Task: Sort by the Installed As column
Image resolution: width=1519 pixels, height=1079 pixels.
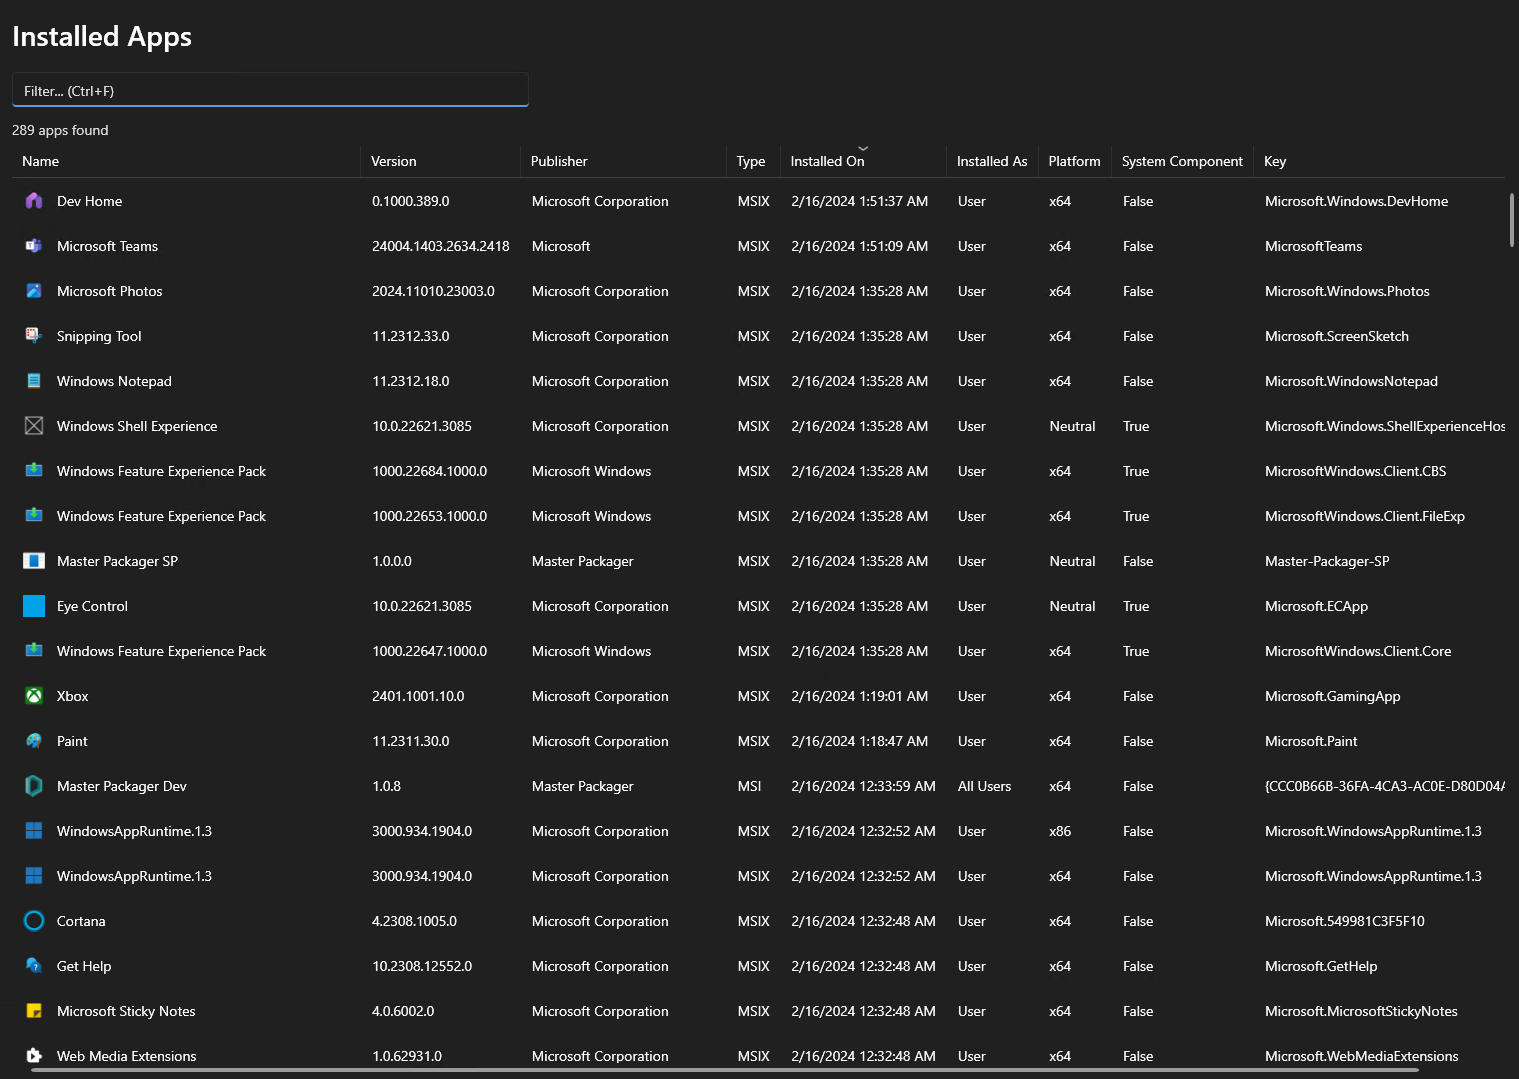Action: 992,161
